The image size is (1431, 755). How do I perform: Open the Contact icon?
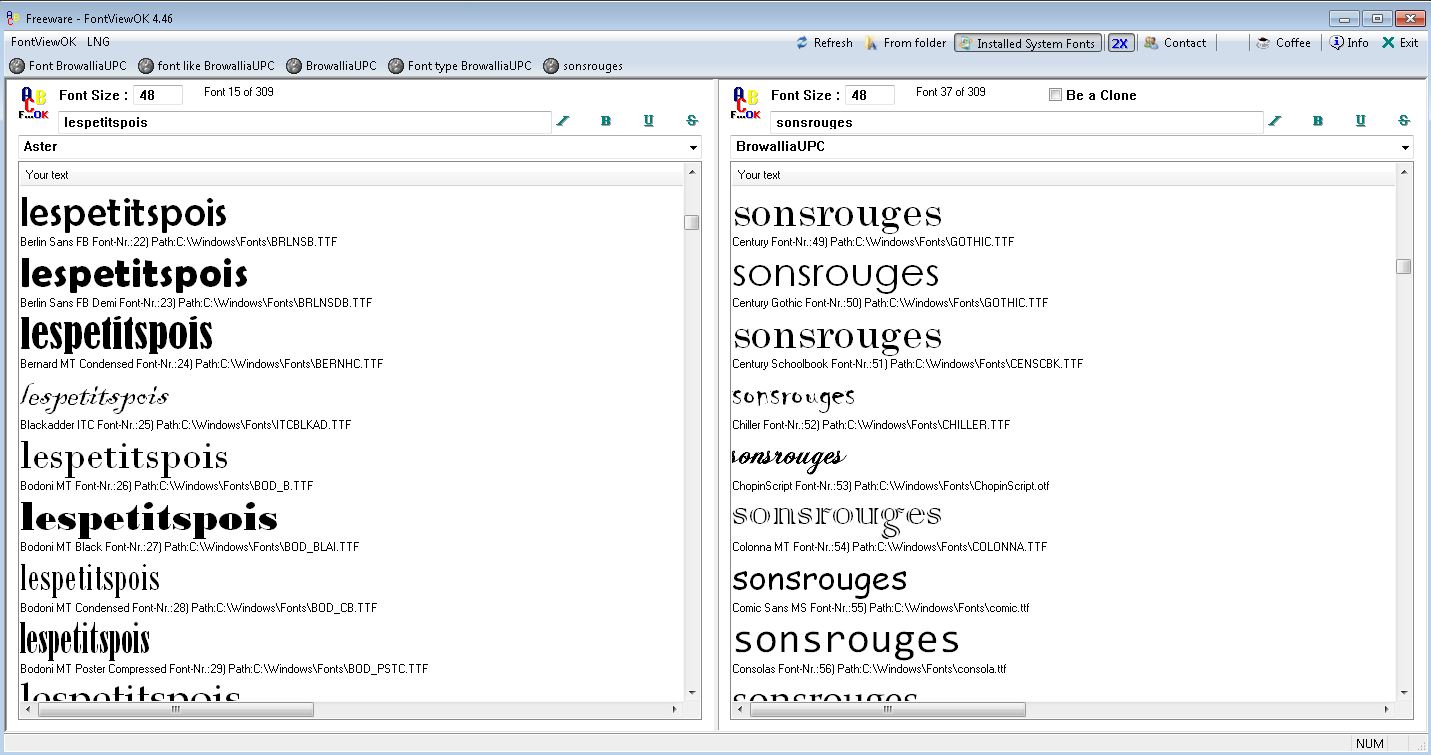[1152, 43]
